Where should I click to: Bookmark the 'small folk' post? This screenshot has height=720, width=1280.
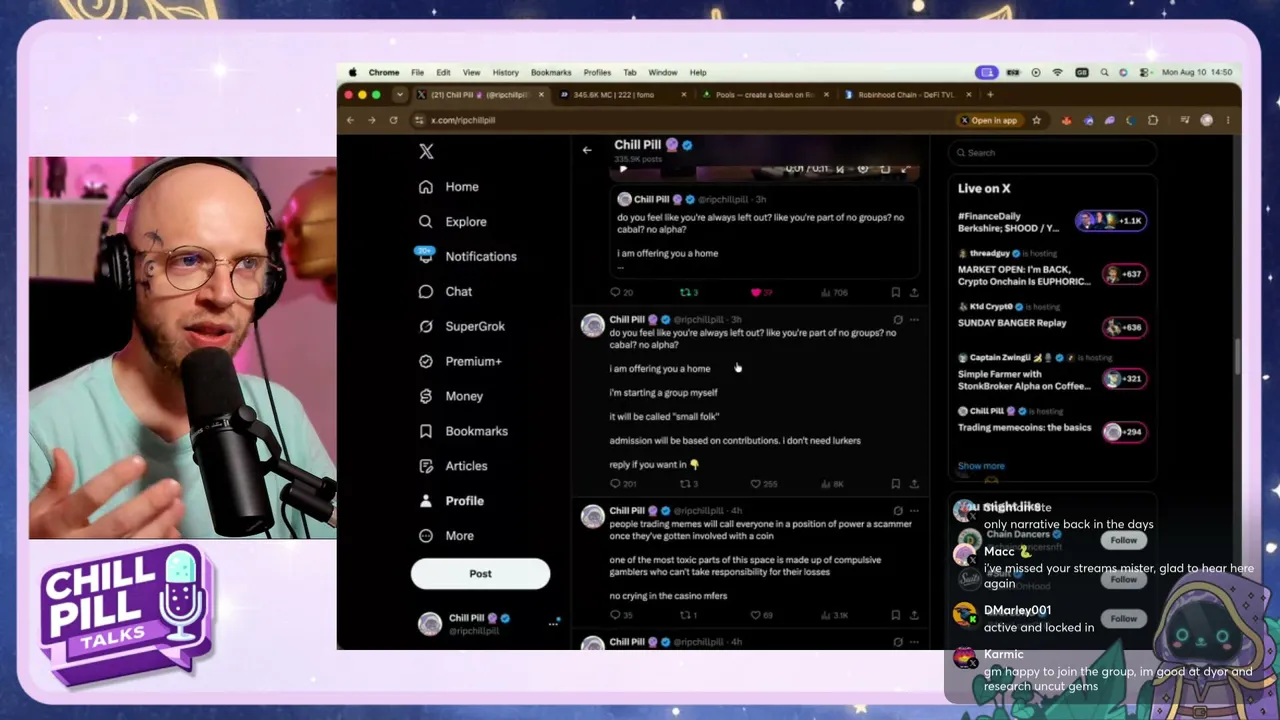pos(895,484)
